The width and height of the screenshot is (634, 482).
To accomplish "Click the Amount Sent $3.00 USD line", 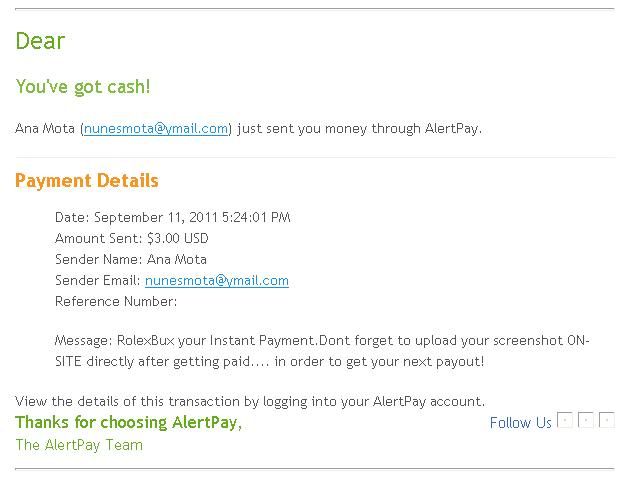I will pos(132,238).
